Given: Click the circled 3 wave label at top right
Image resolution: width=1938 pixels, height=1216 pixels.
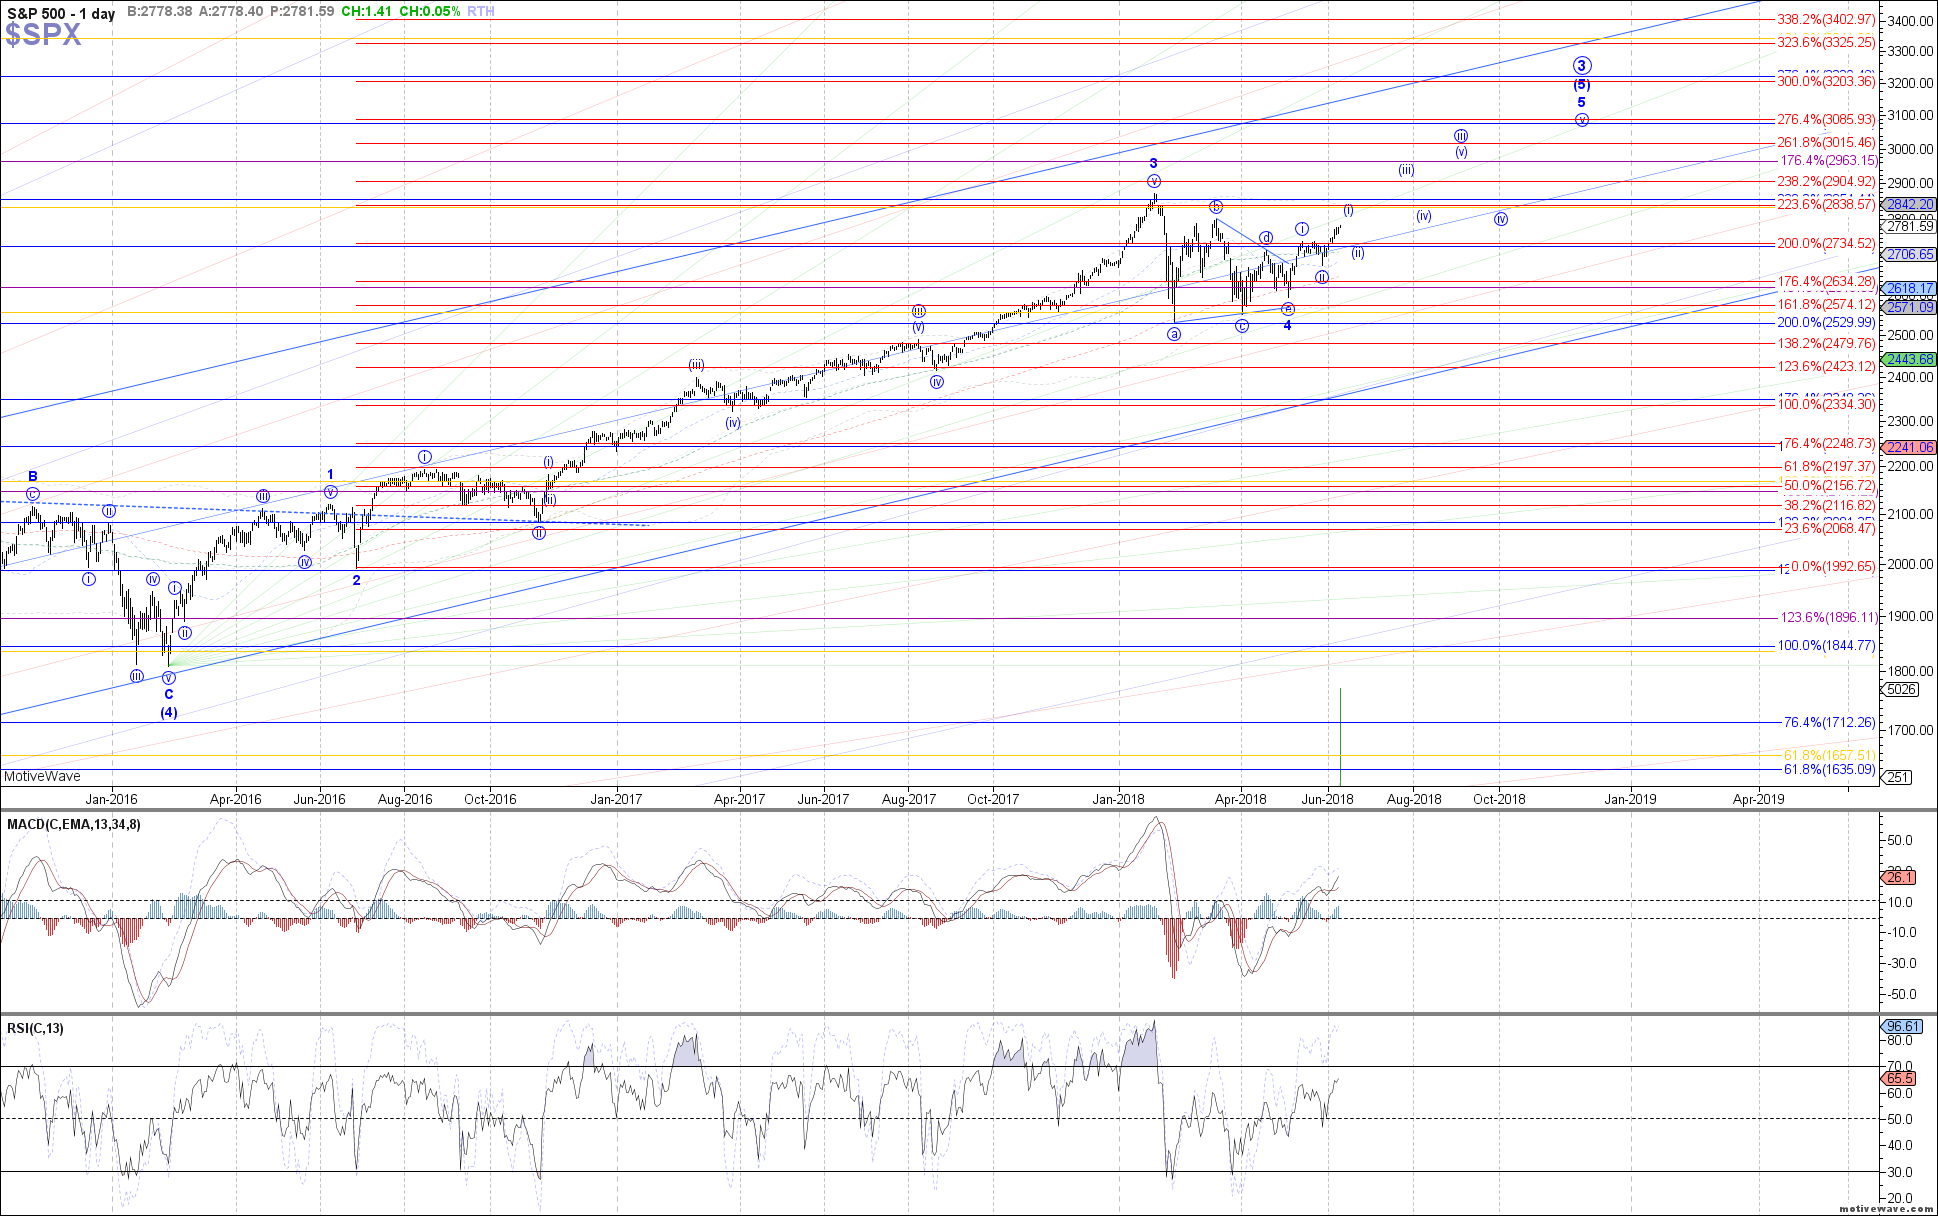Looking at the screenshot, I should coord(1581,66).
